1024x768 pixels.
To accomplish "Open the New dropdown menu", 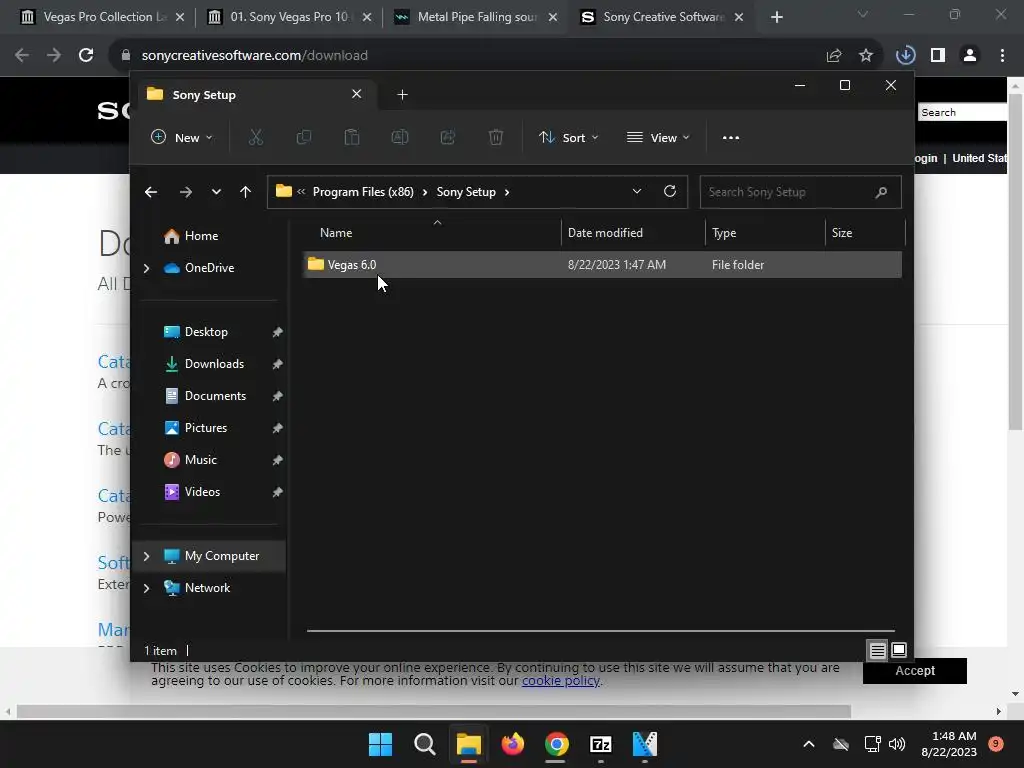I will coord(182,138).
